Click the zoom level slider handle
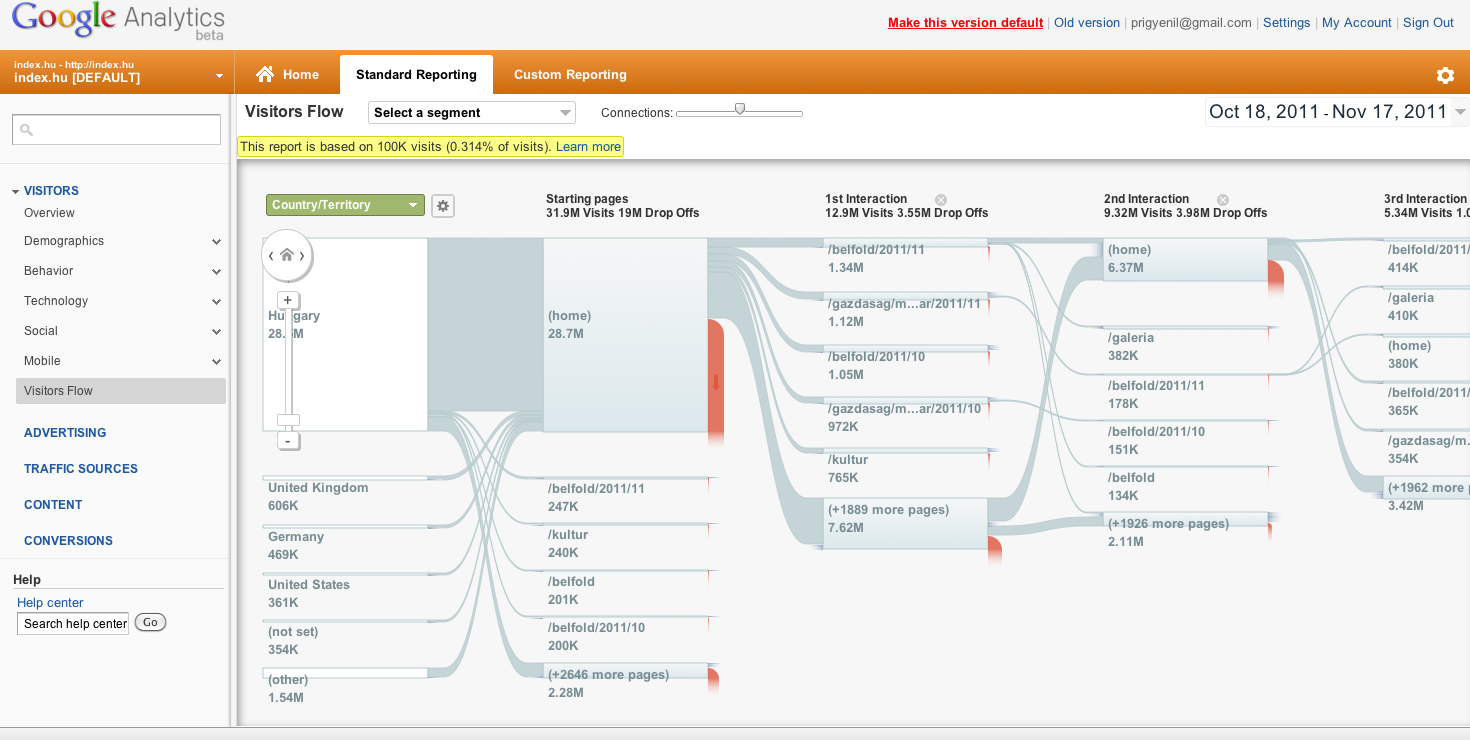Screen dimensions: 1470x740 [x=288, y=421]
